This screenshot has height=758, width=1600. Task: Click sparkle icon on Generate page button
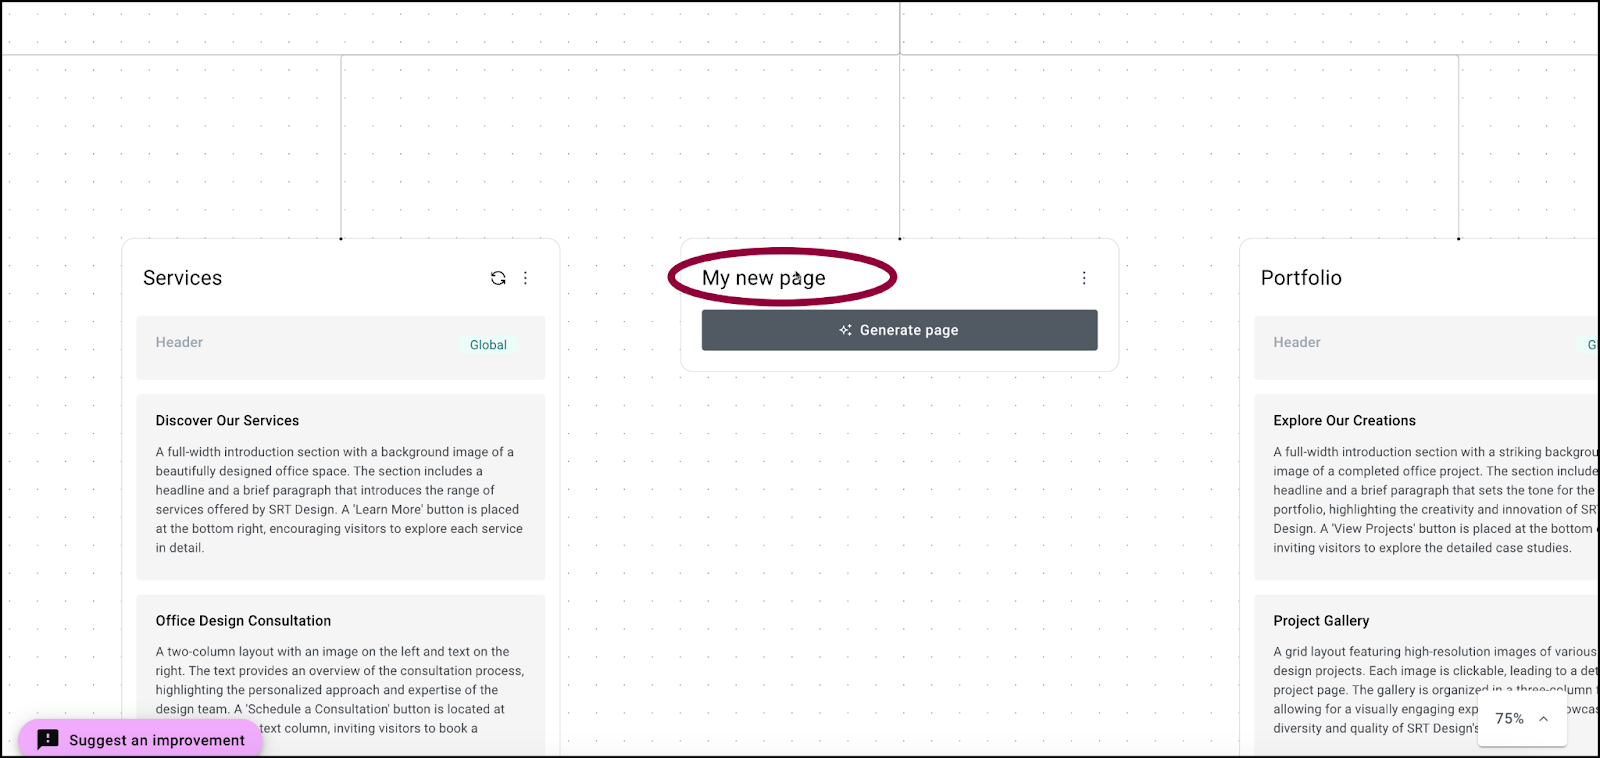coord(846,330)
